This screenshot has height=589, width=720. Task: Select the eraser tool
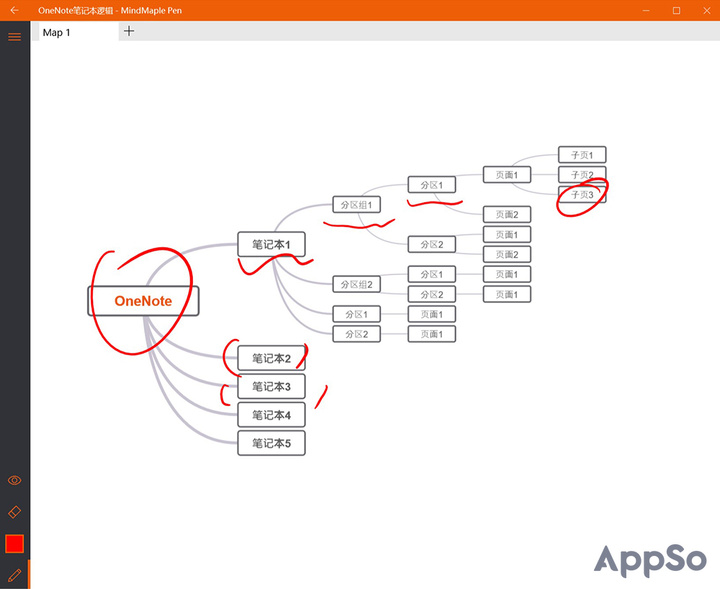[15, 512]
